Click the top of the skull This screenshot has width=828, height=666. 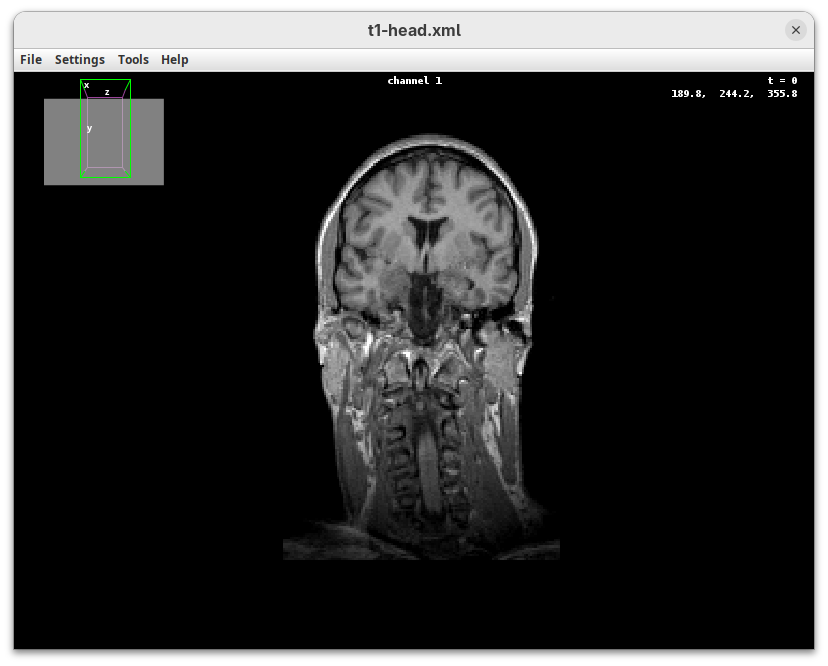(427, 143)
